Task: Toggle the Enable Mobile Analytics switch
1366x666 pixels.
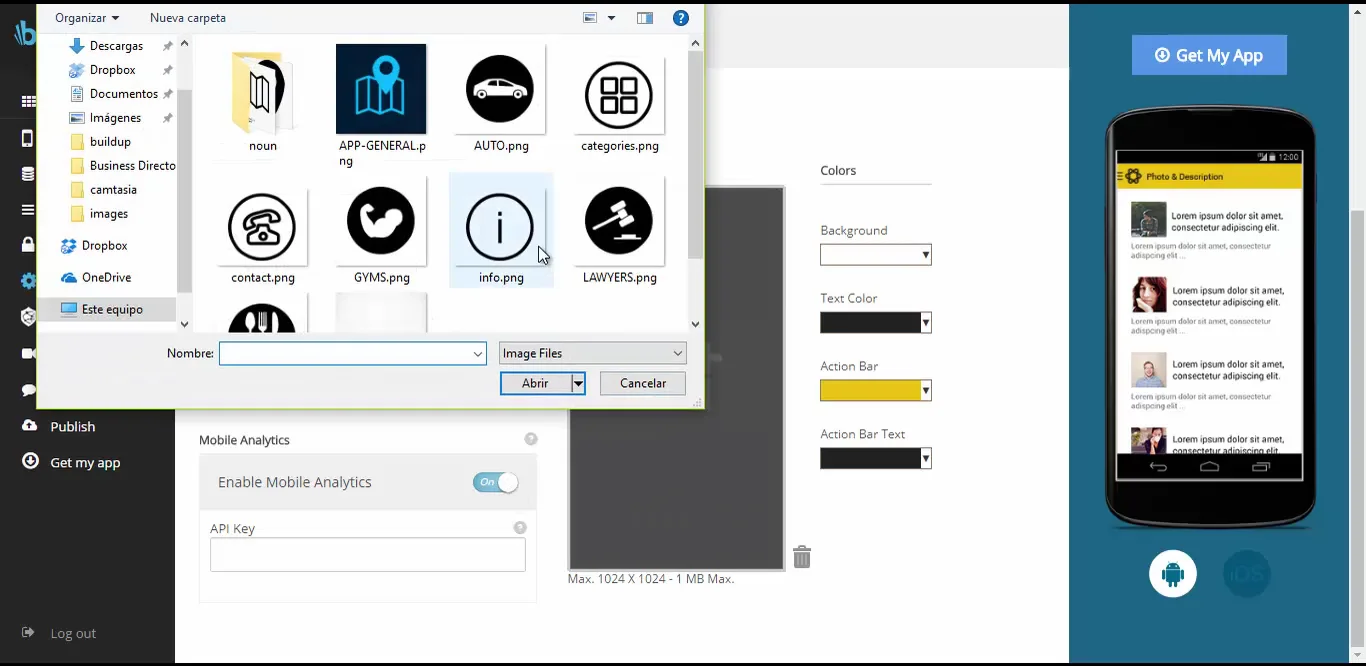Action: coord(496,482)
